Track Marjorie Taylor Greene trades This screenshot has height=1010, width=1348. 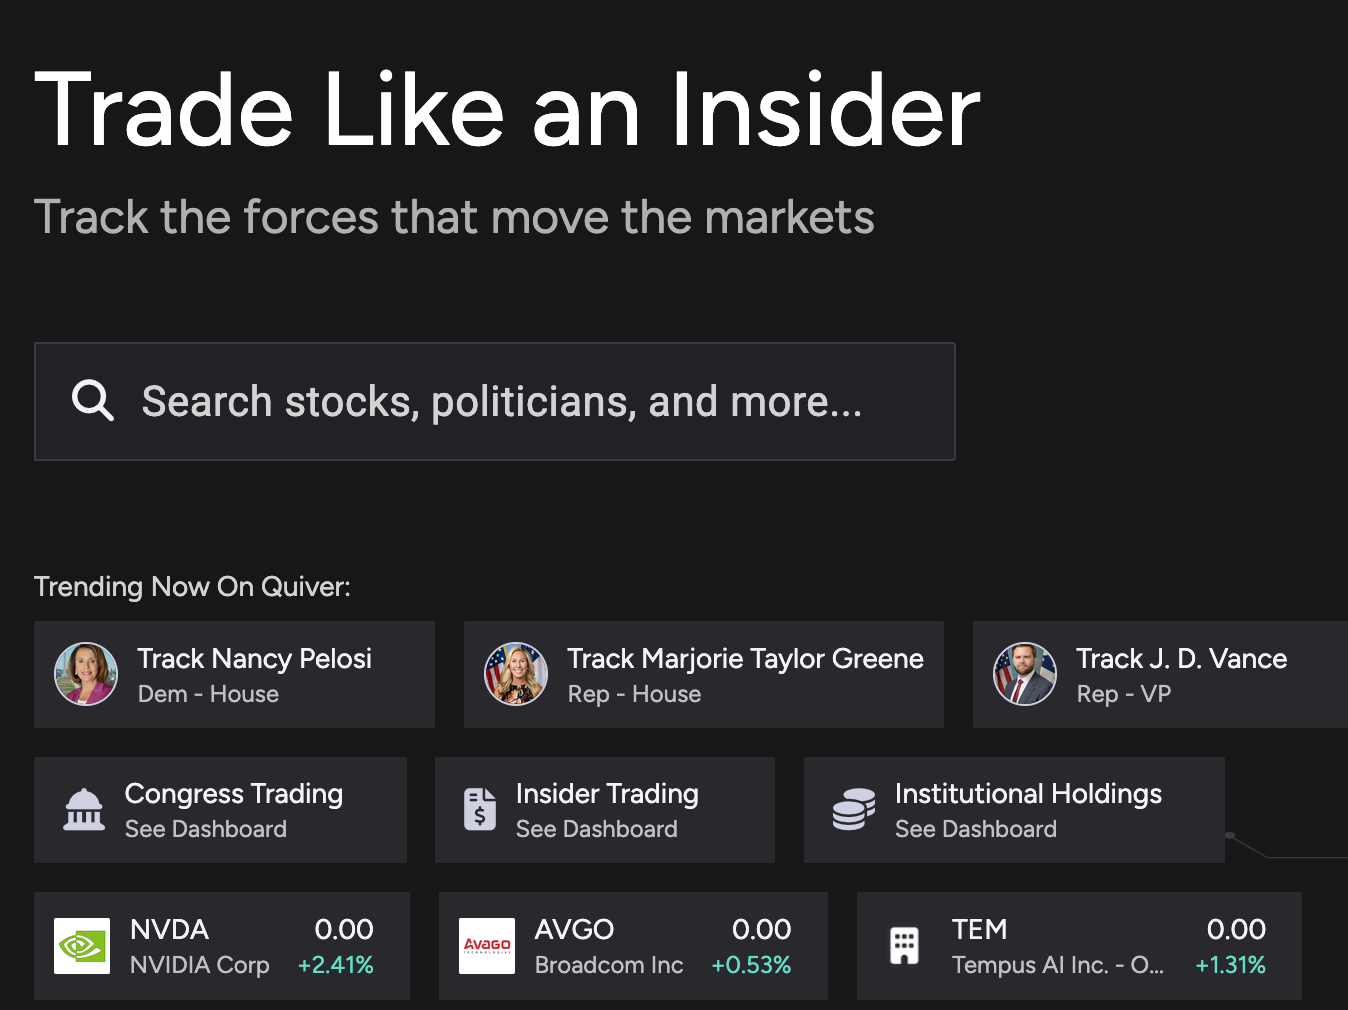coord(704,674)
